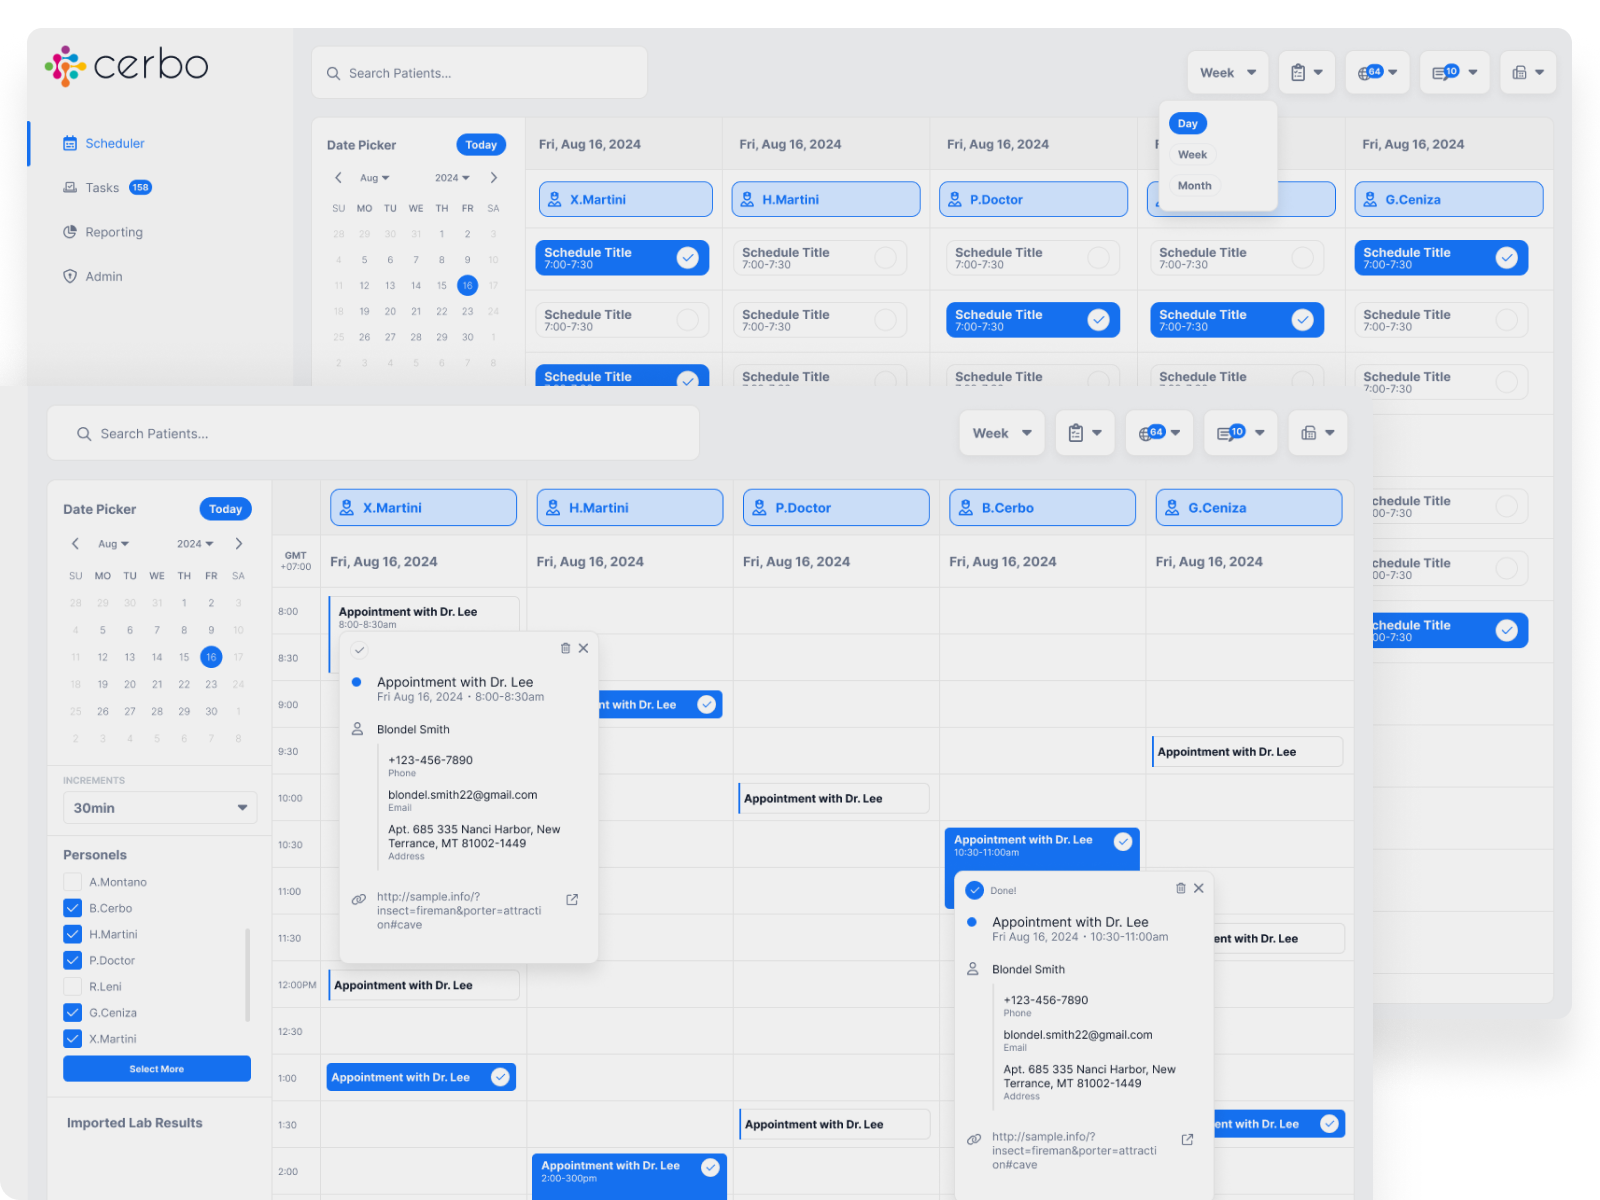The width and height of the screenshot is (1600, 1200).
Task: Delete the 8:00-8:30am appointment via trash icon
Action: (x=565, y=648)
